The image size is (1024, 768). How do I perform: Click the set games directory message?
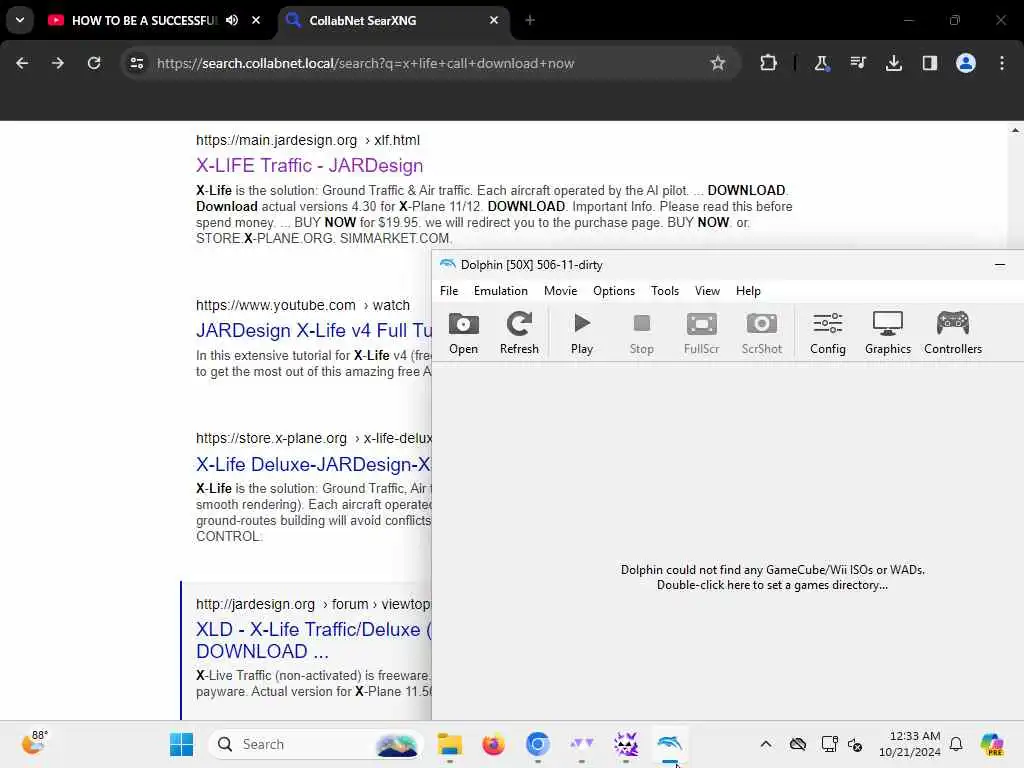point(773,577)
